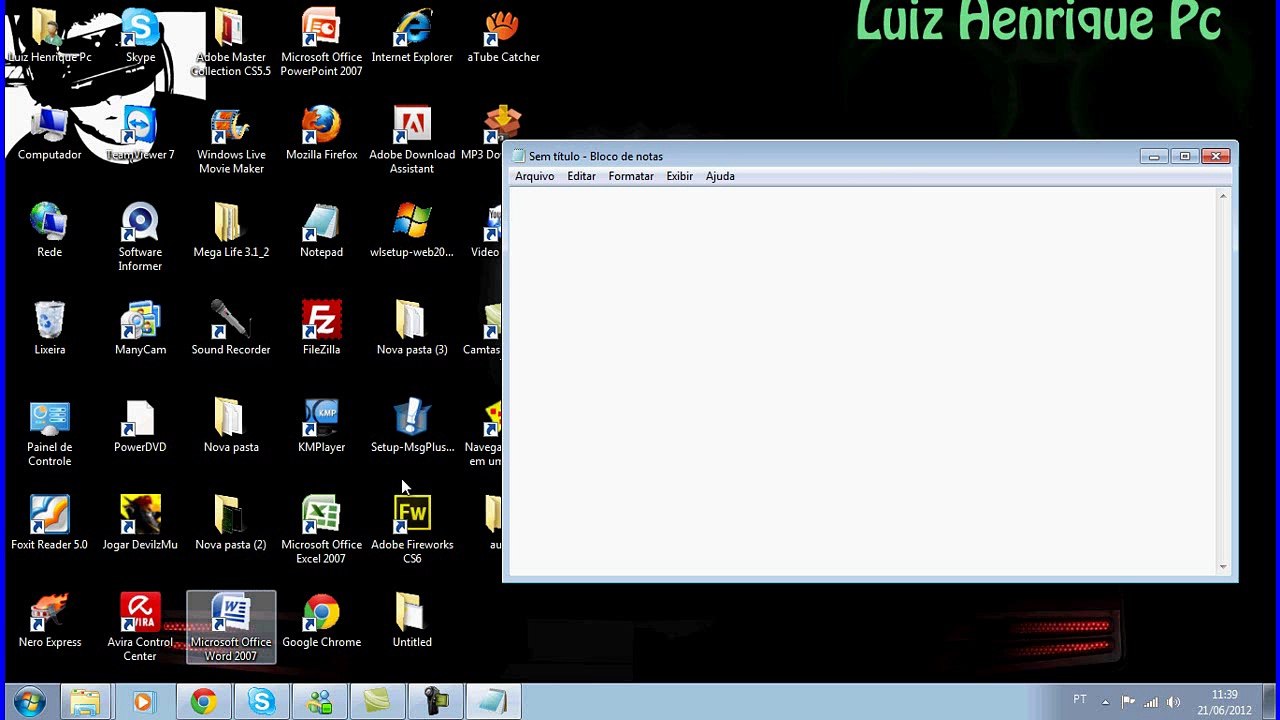Launch ManyCam from desktop
The height and width of the screenshot is (720, 1280).
(140, 328)
